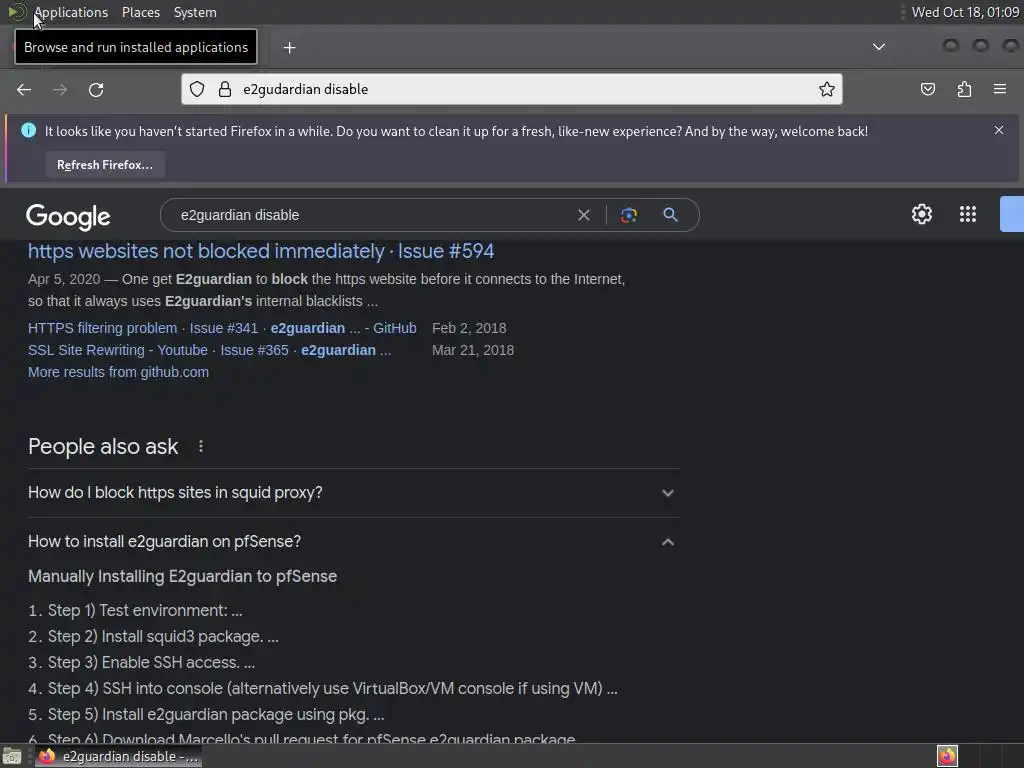Open the System menu
1024x768 pixels.
195,12
